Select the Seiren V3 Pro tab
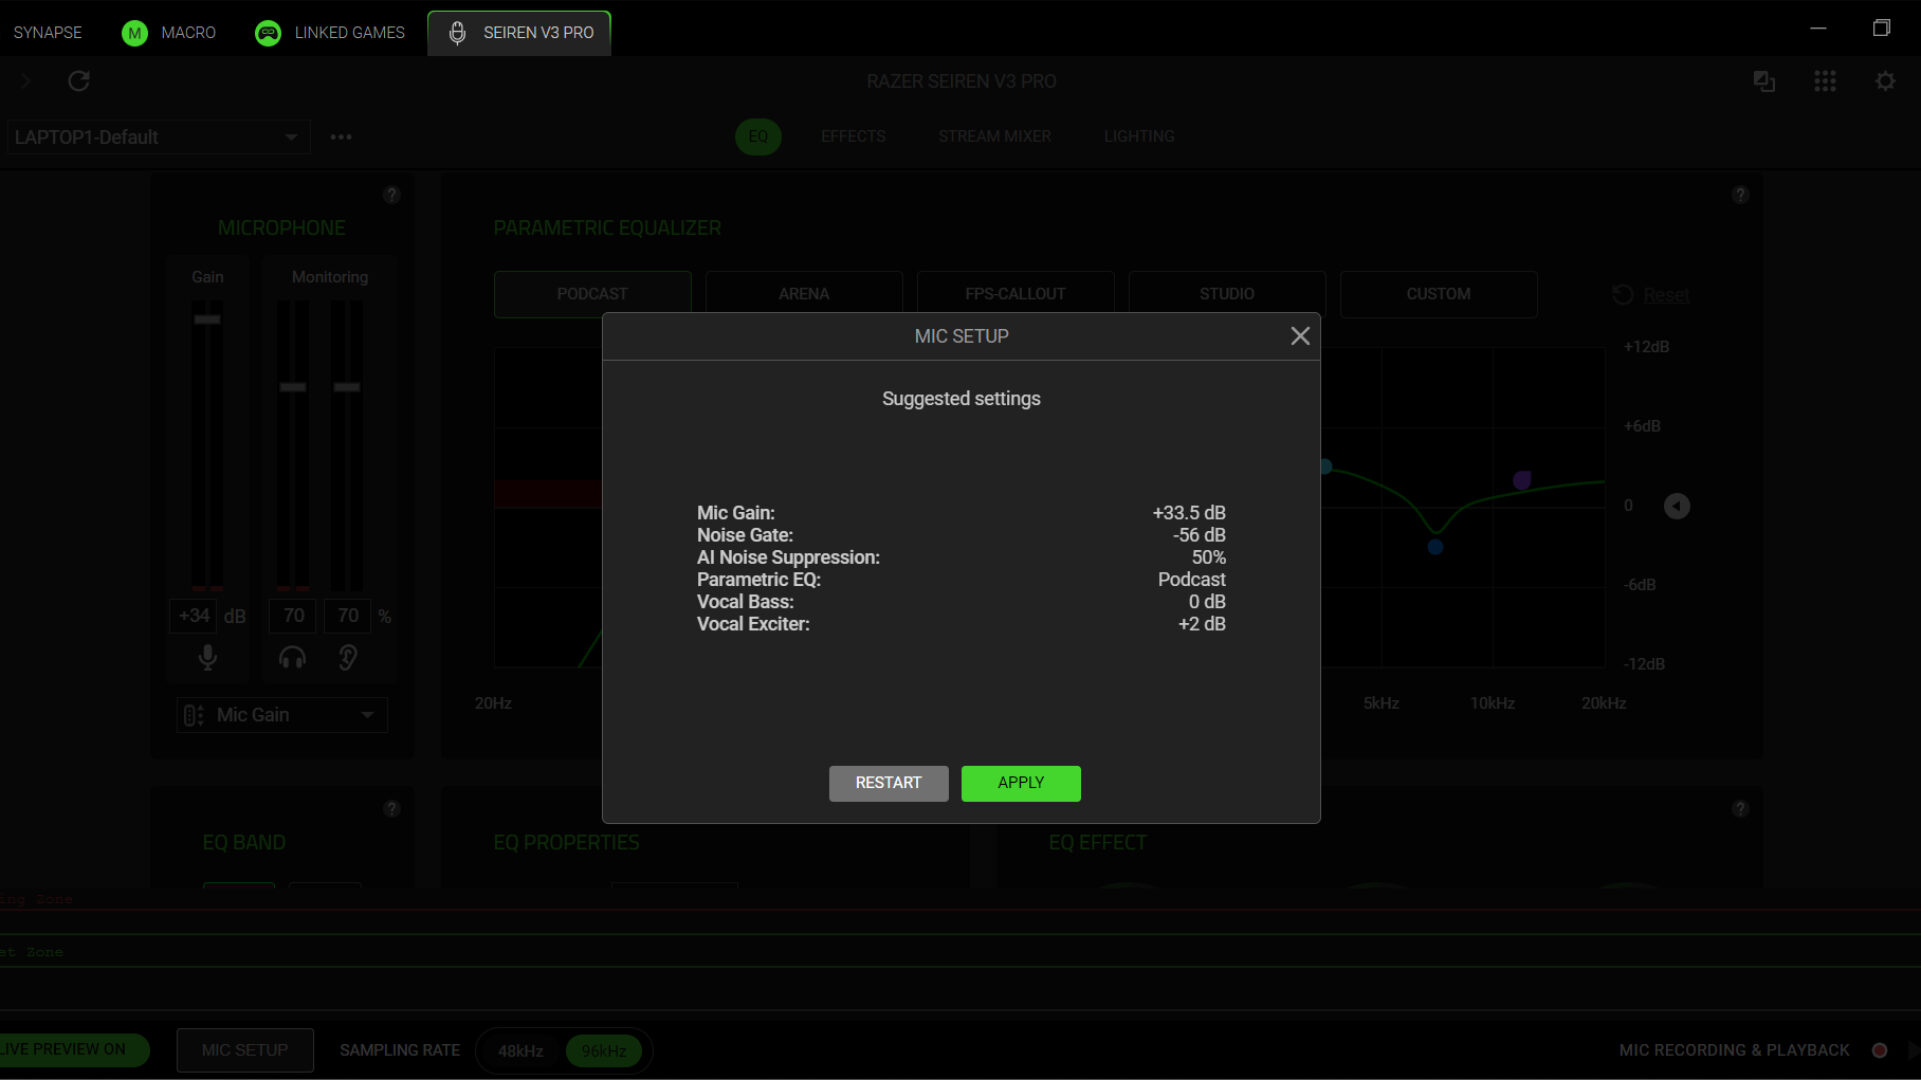The height and width of the screenshot is (1080, 1921). pyautogui.click(x=519, y=32)
